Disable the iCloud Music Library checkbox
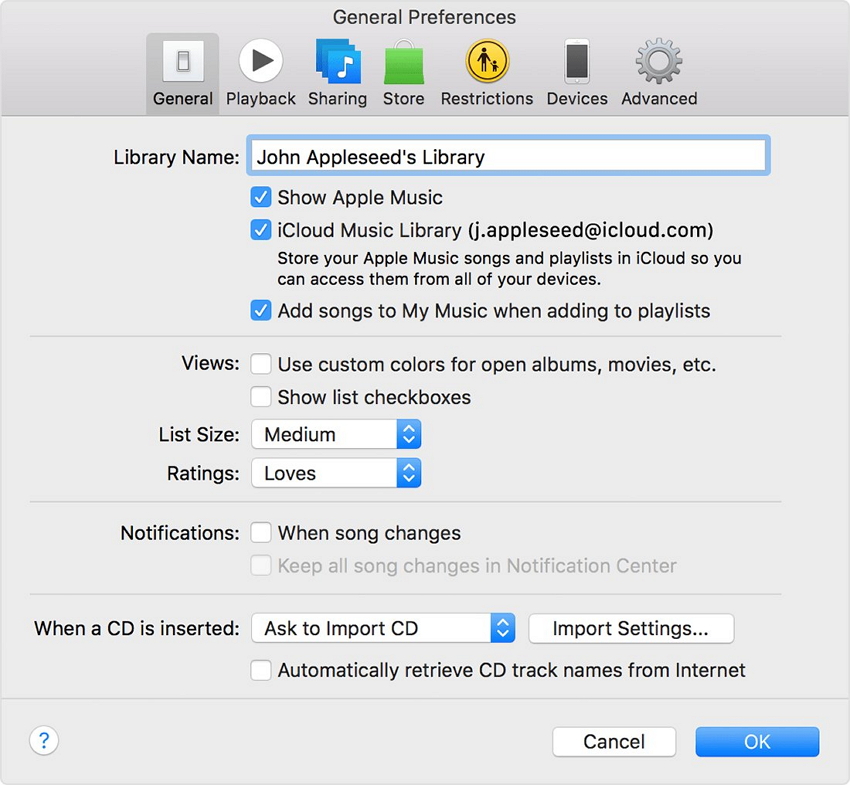Image resolution: width=850 pixels, height=785 pixels. coord(261,230)
